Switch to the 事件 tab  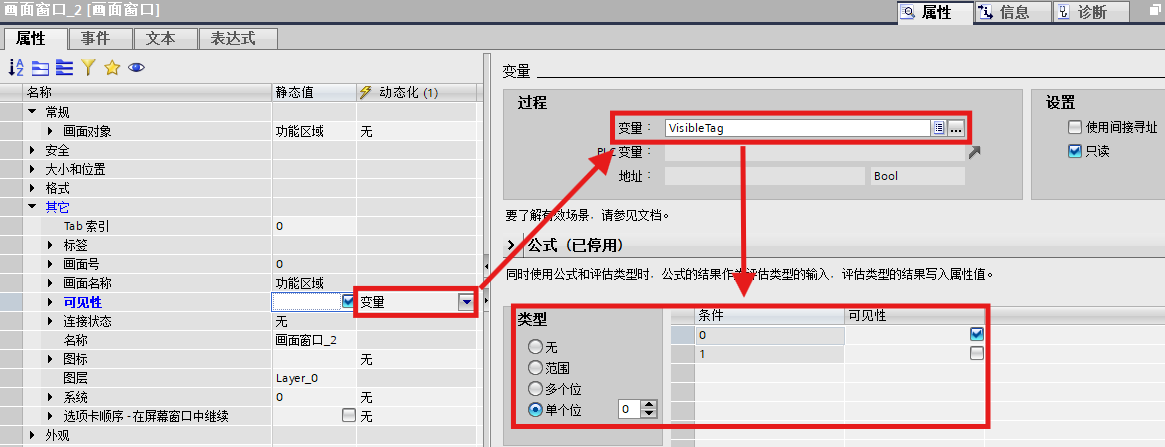click(95, 38)
